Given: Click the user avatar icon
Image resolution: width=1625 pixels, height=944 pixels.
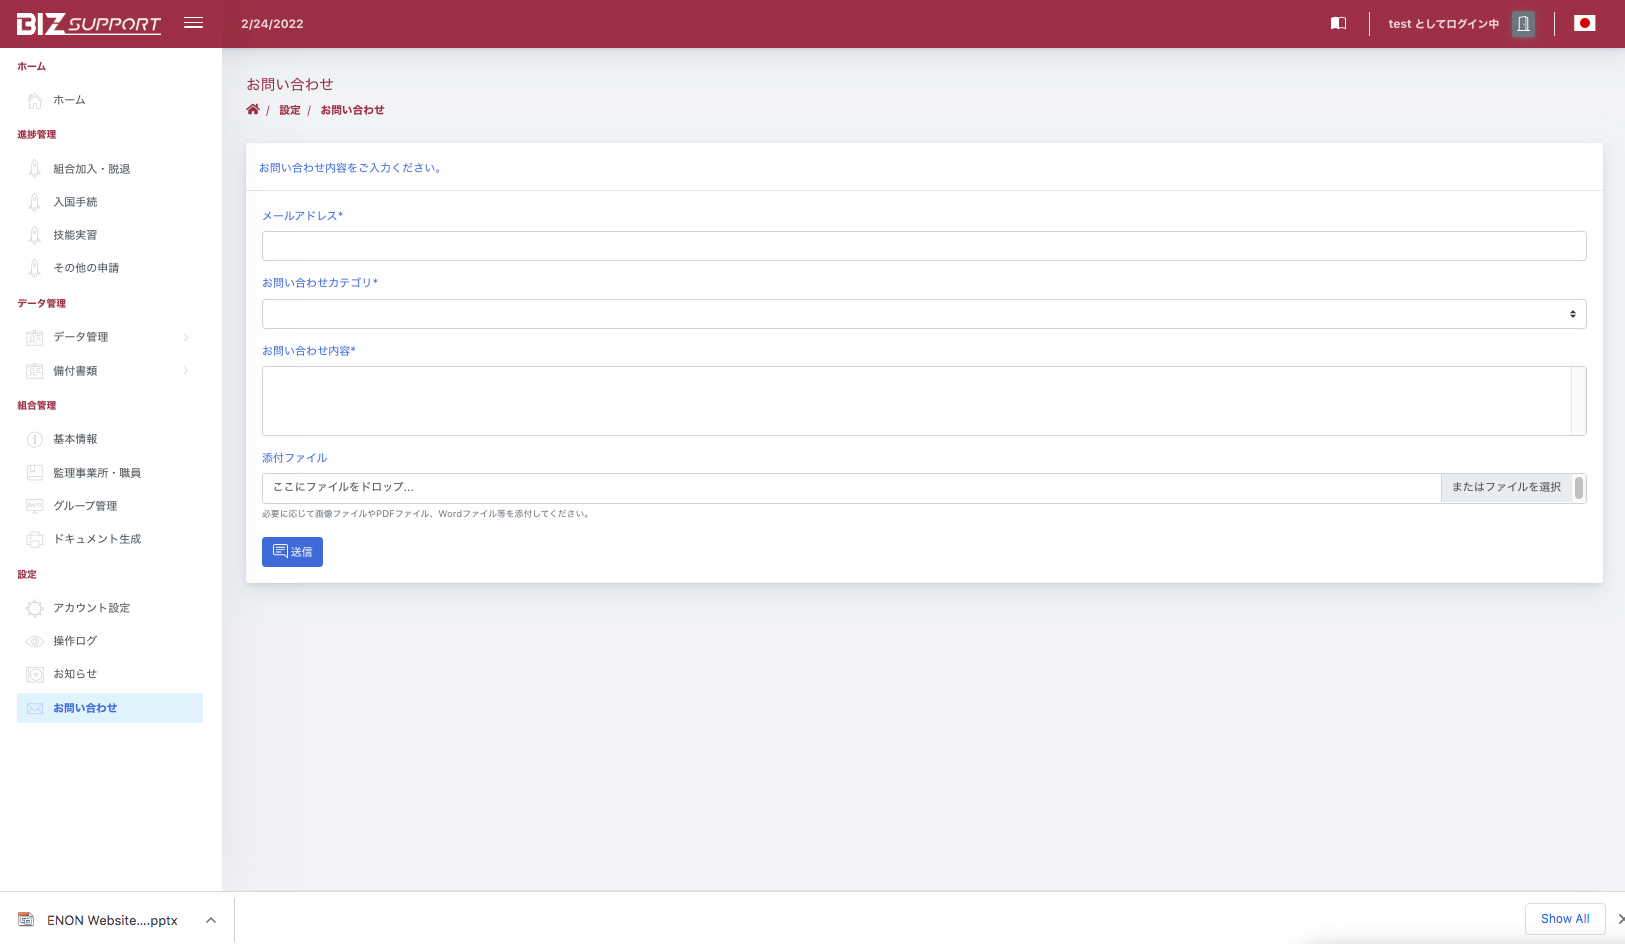Looking at the screenshot, I should [x=1522, y=24].
